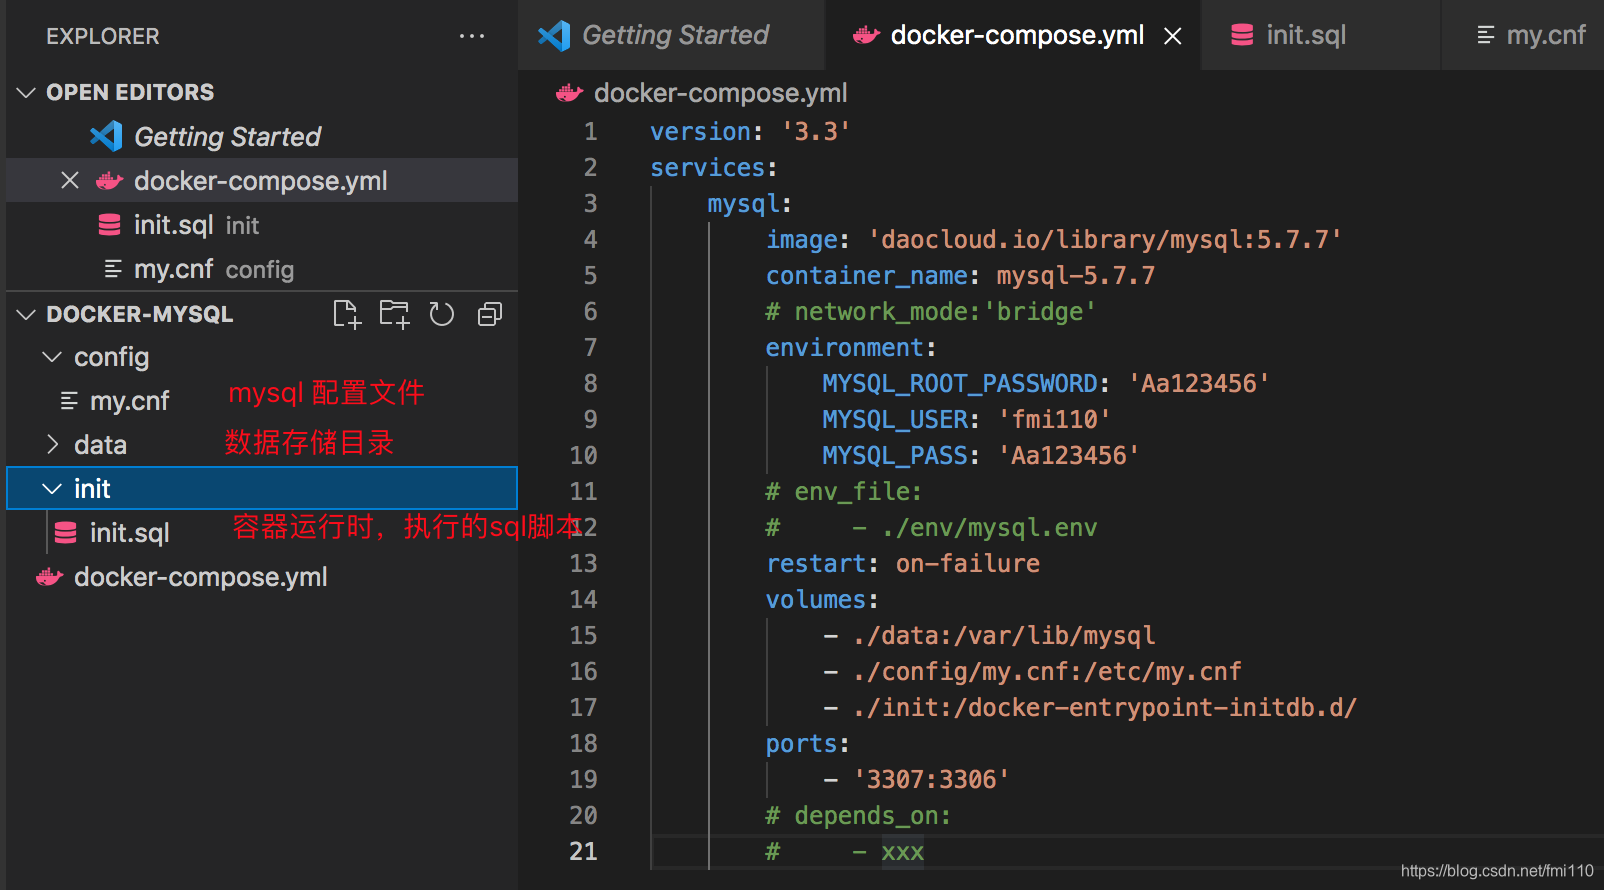
Task: Collapse the OPEN EDITORS section
Action: pyautogui.click(x=26, y=93)
